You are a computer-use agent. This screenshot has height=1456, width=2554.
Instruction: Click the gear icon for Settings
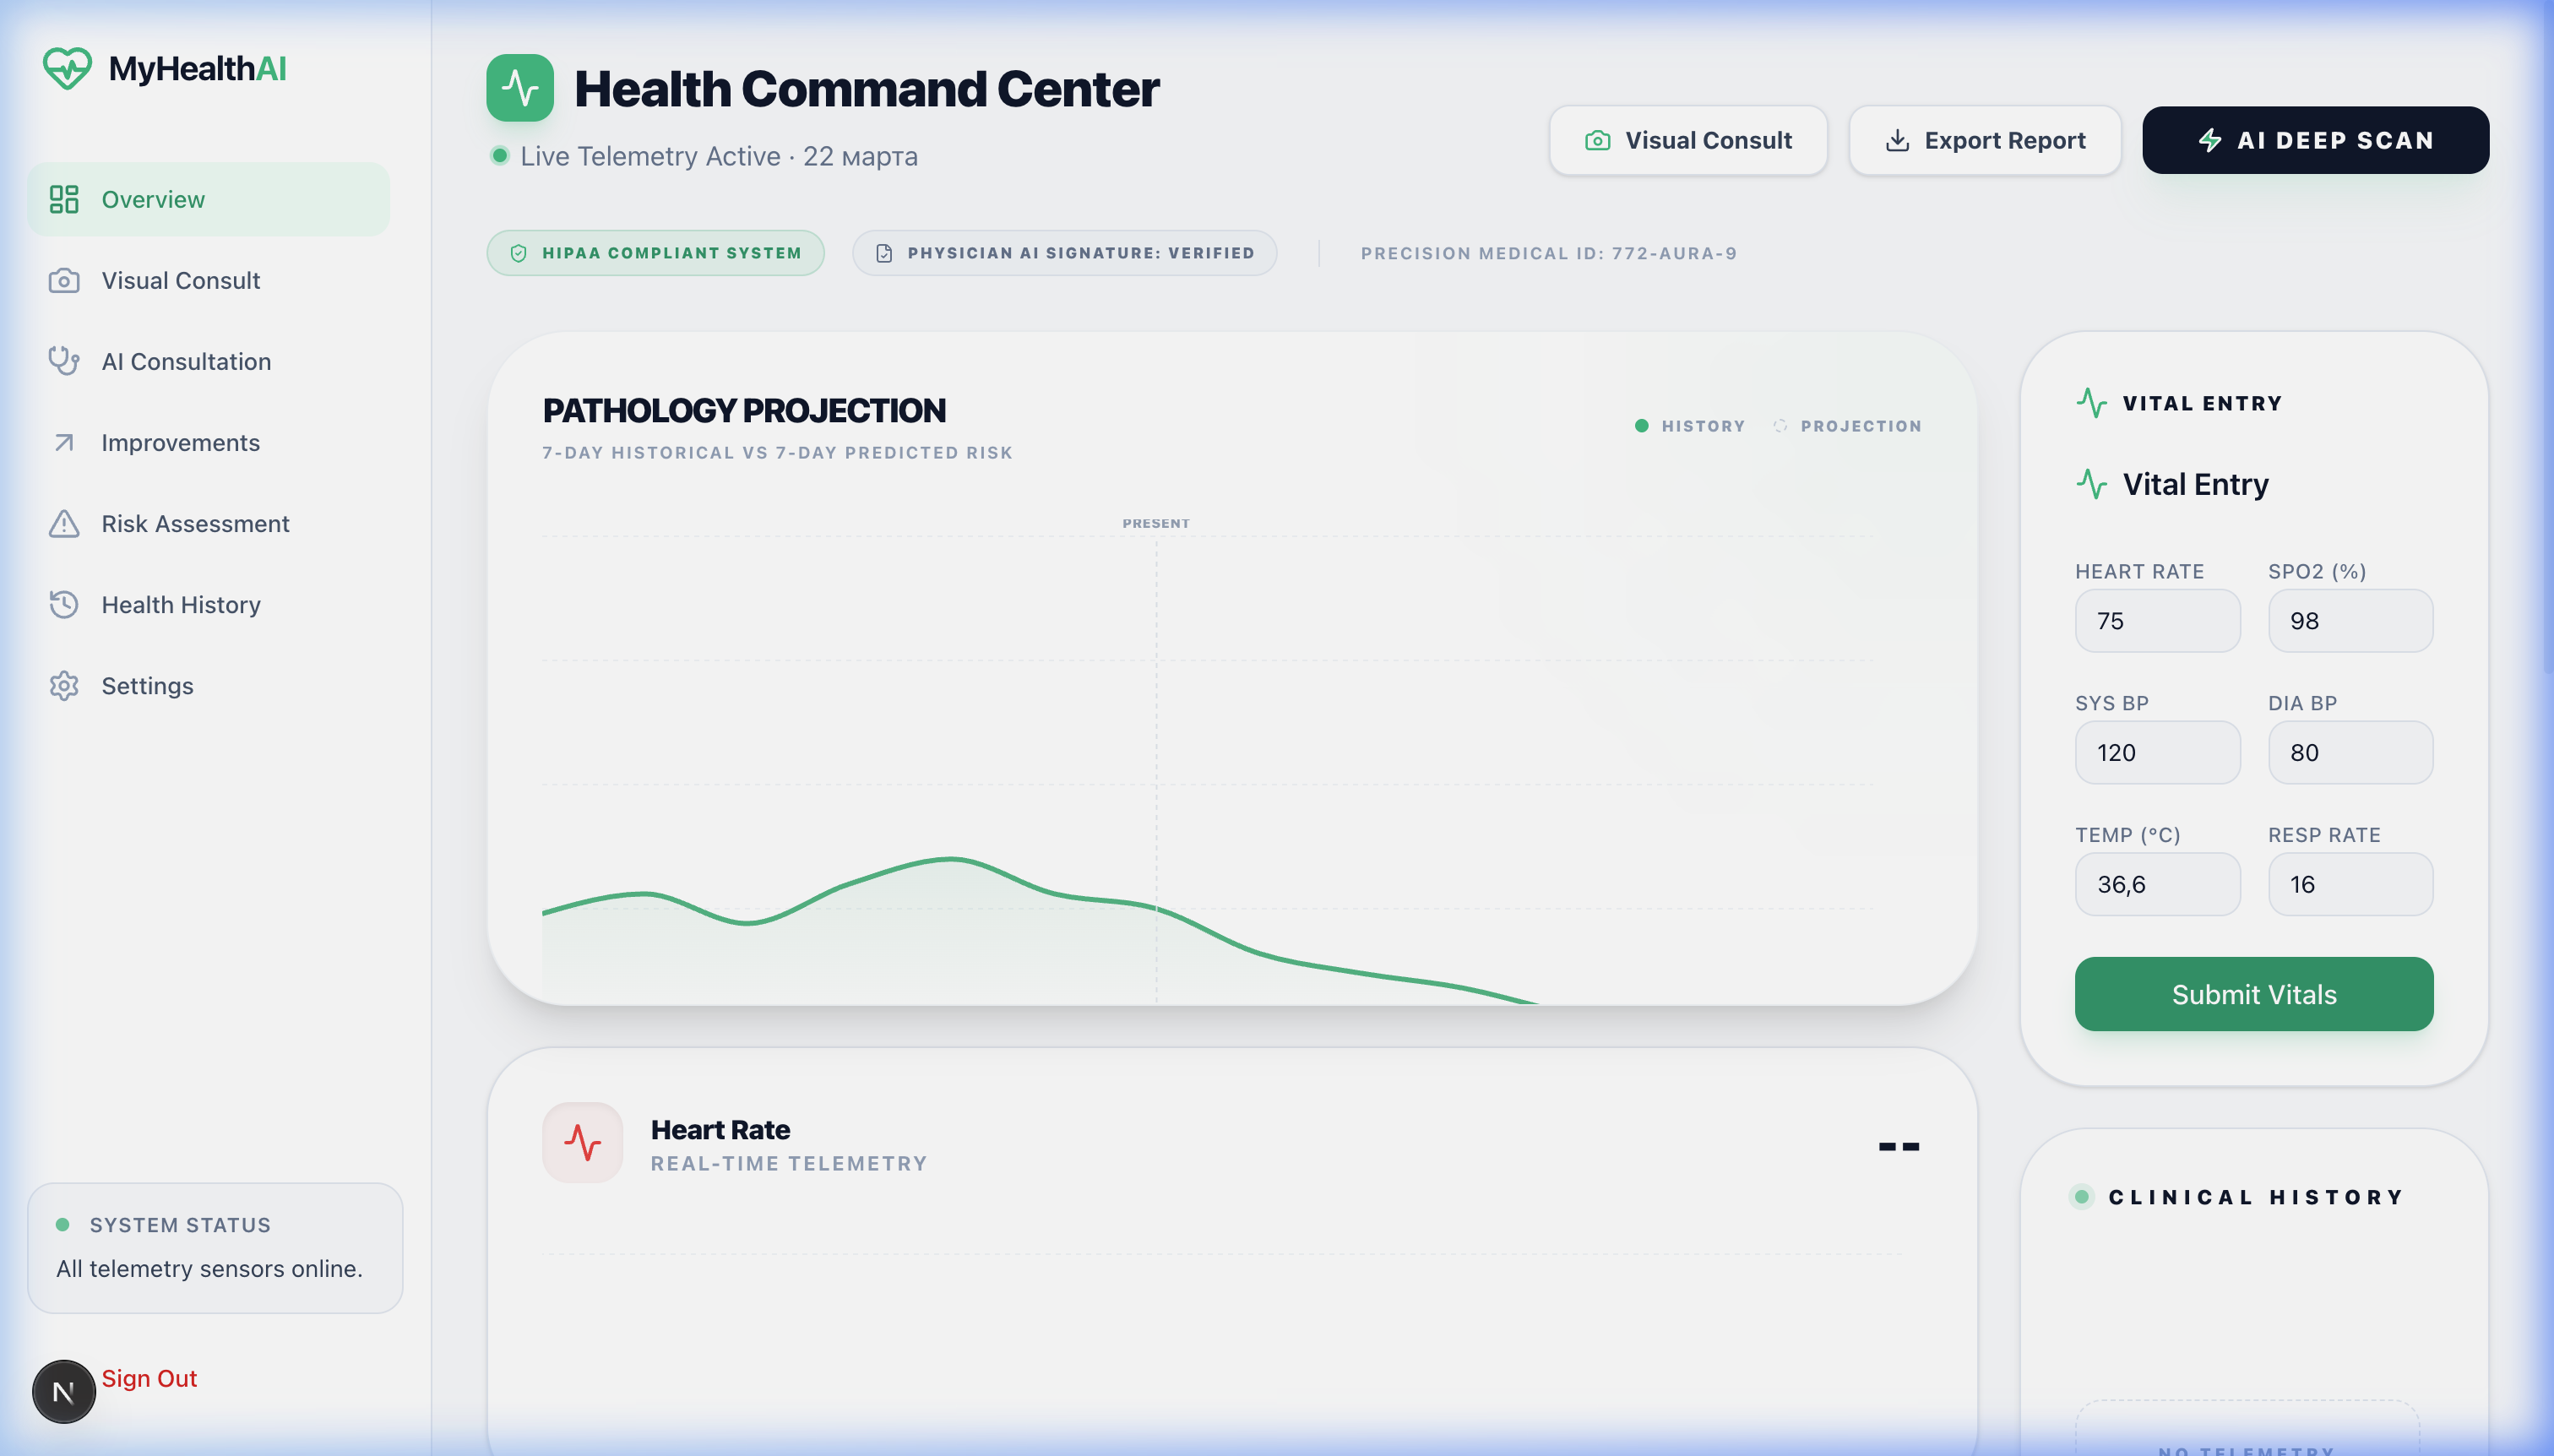[x=64, y=685]
